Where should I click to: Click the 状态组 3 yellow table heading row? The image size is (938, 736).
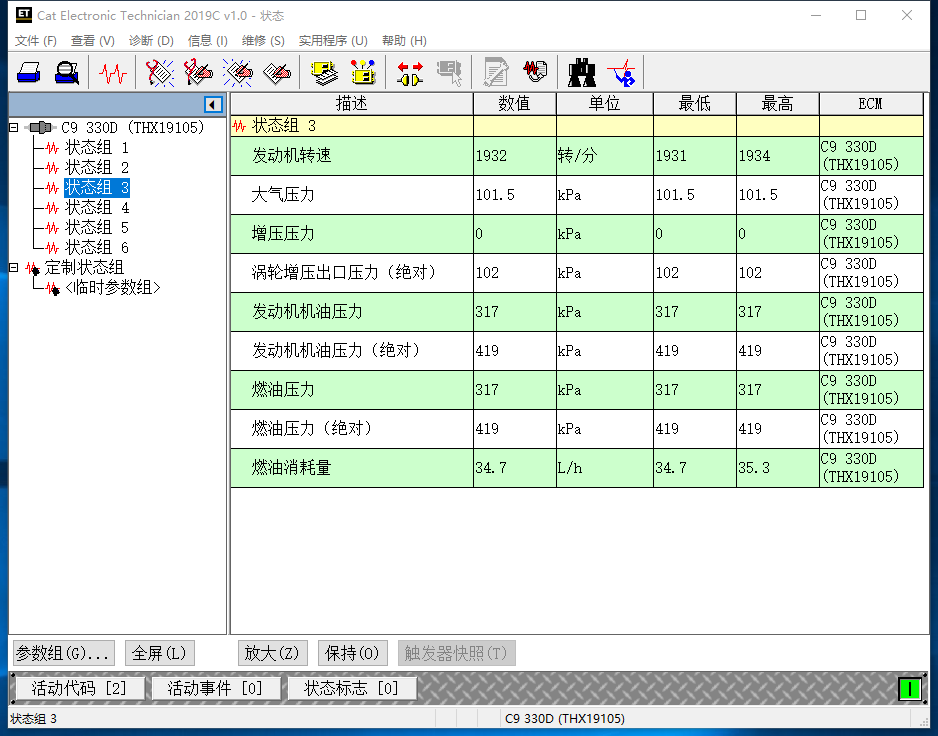pyautogui.click(x=577, y=126)
